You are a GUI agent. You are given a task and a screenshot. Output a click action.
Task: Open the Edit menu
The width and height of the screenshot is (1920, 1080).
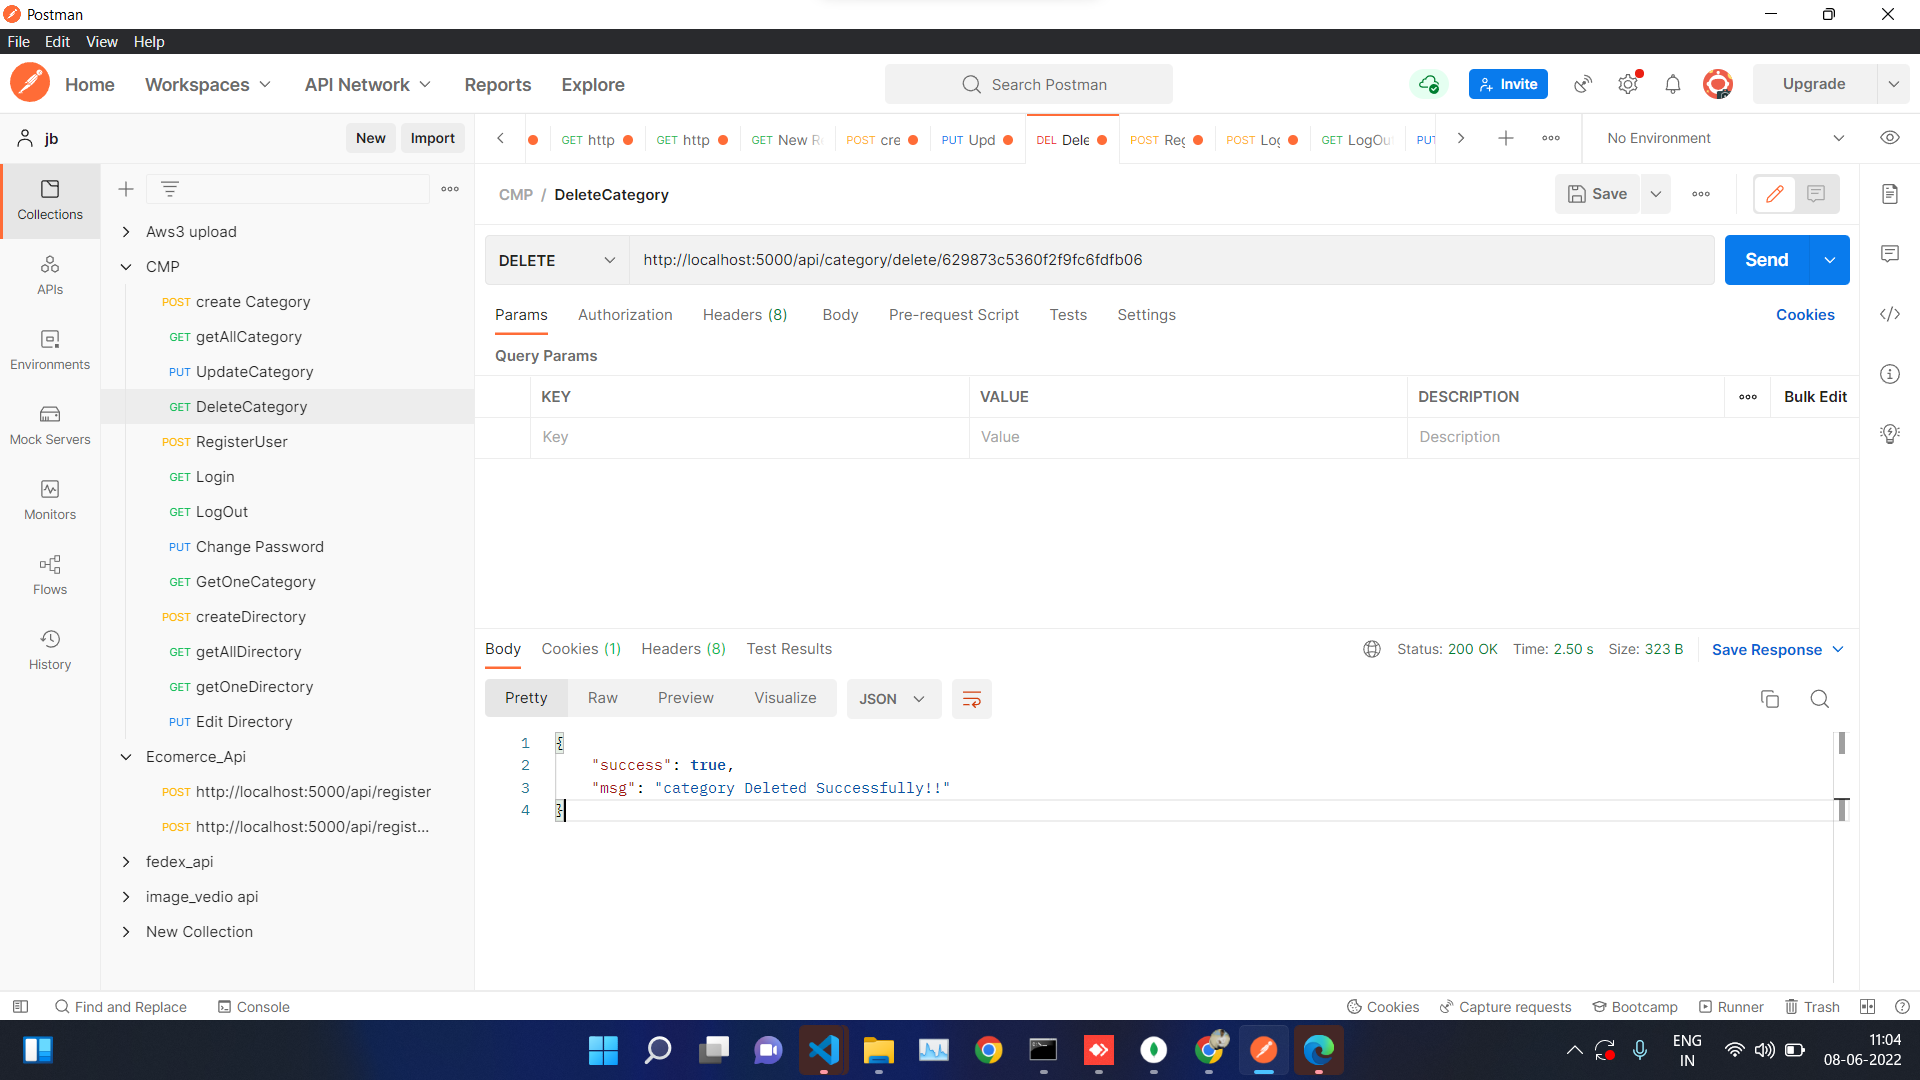click(57, 42)
